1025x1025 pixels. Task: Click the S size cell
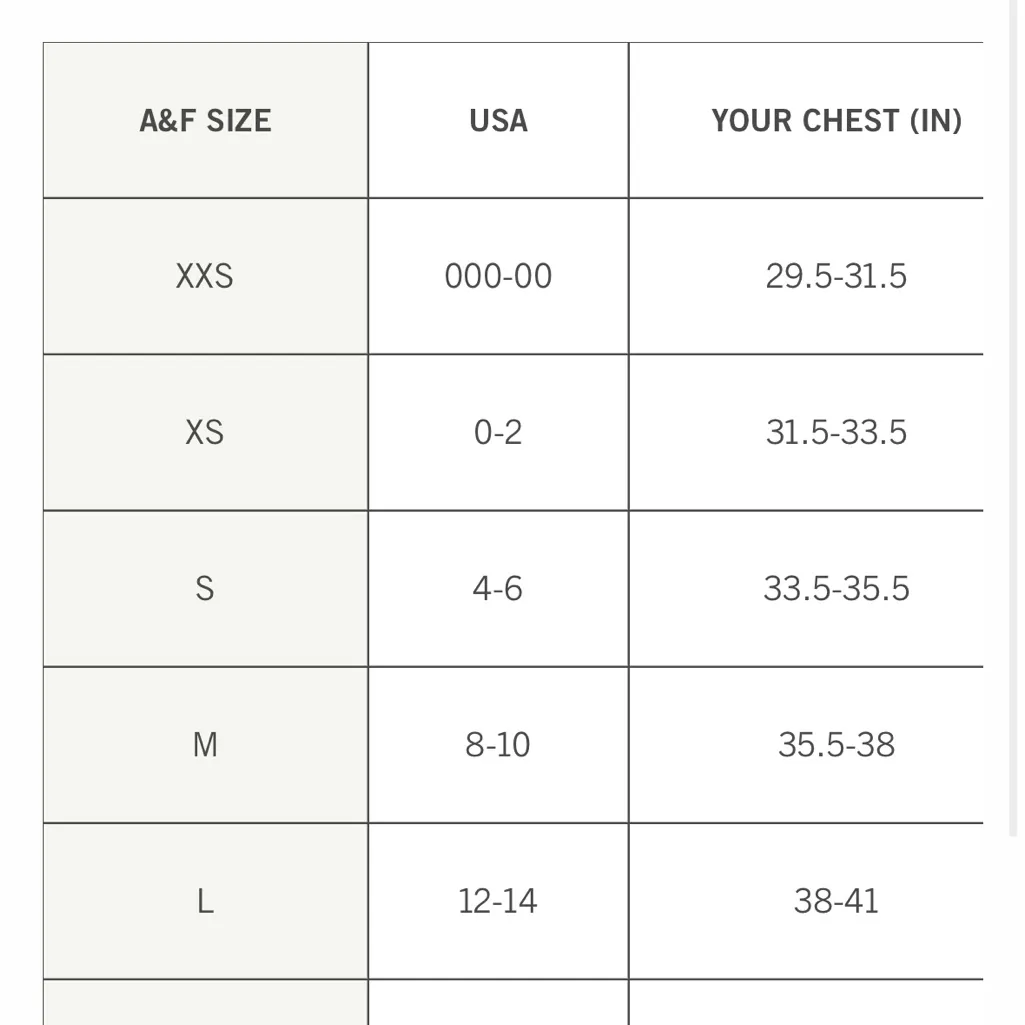coord(205,588)
